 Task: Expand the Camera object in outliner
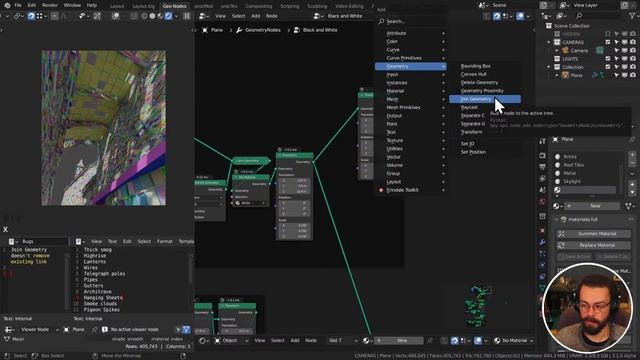point(557,51)
